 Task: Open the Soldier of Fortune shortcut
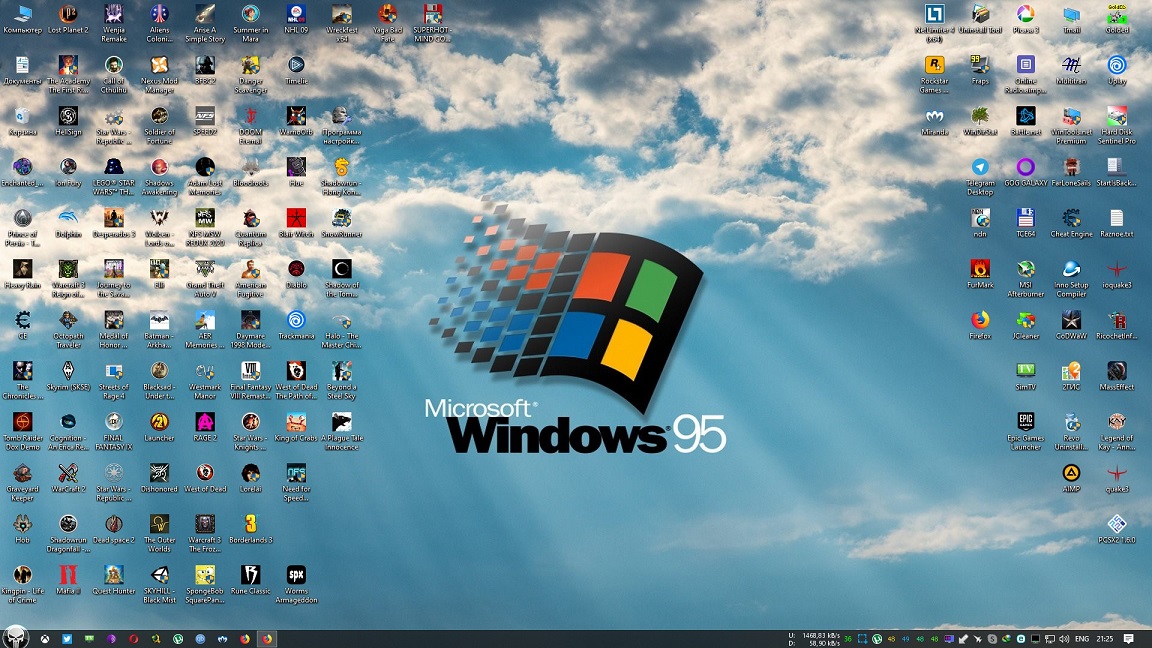point(159,125)
